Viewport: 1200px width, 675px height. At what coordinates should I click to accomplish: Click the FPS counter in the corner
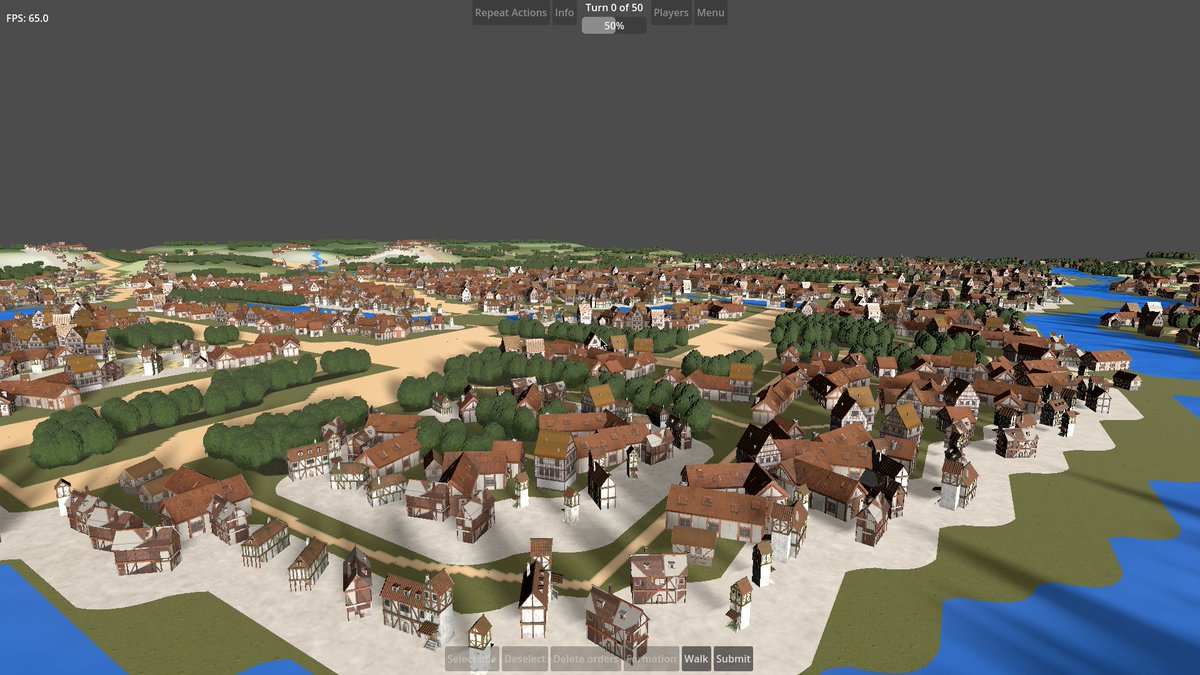(30, 16)
